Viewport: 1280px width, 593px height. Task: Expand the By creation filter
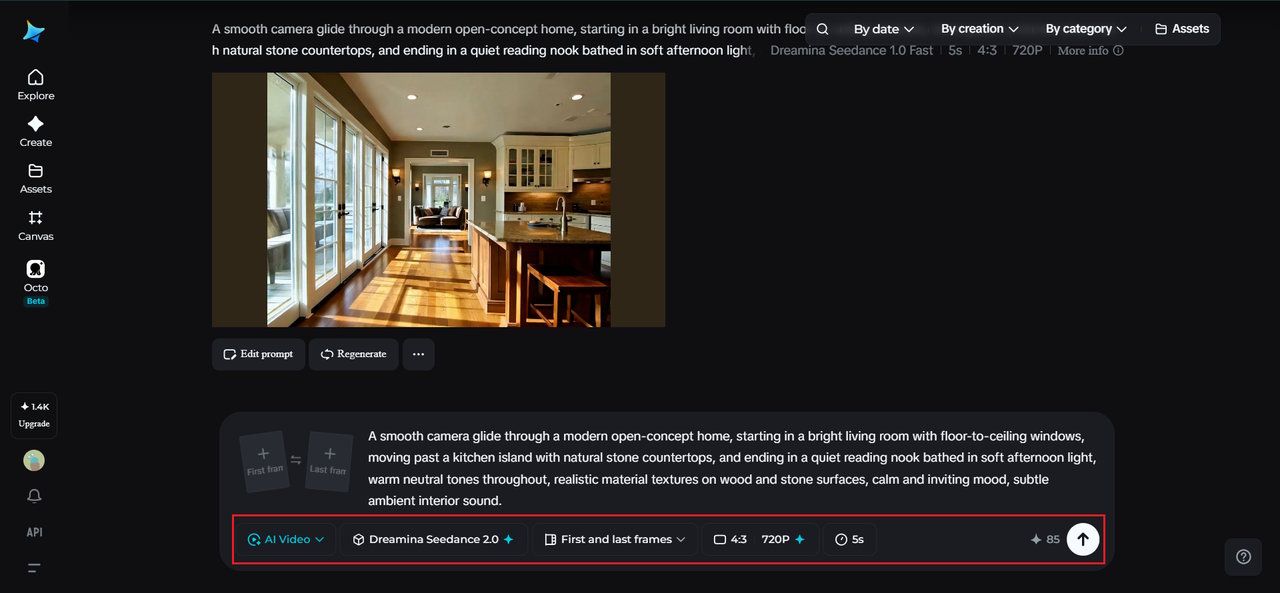coord(979,29)
